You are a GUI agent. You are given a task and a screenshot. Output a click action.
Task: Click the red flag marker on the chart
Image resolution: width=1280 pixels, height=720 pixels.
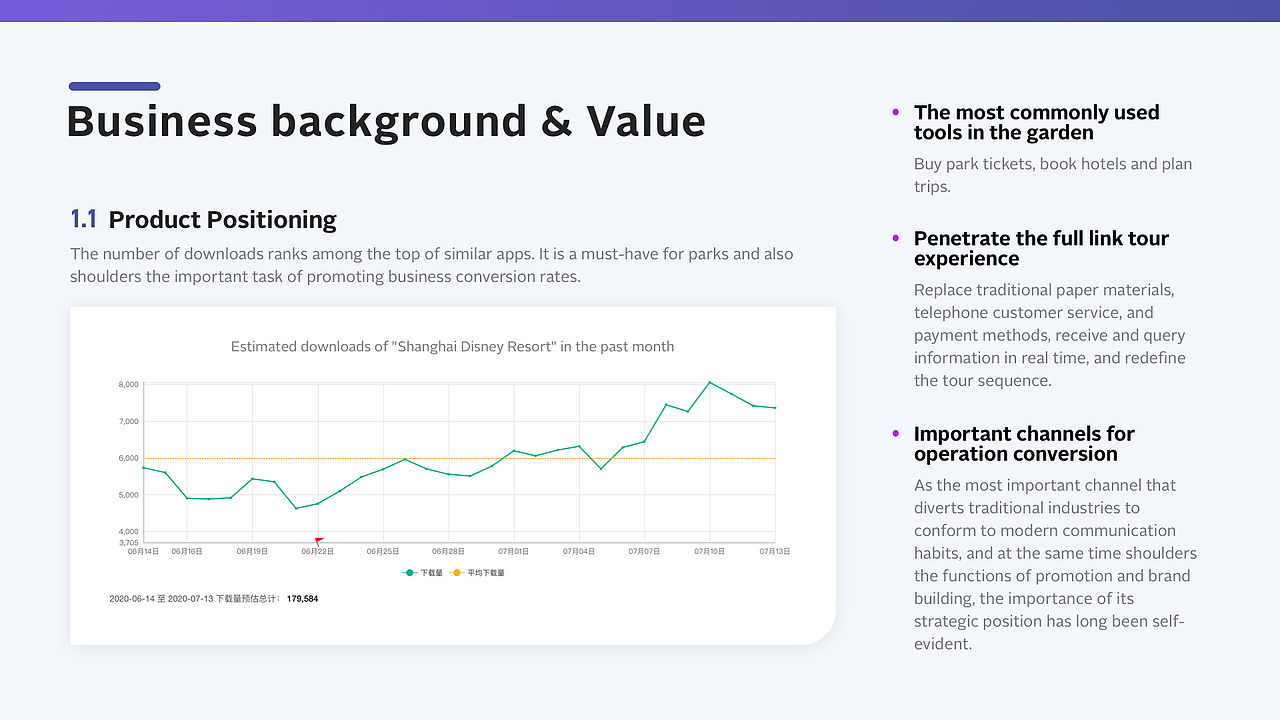tap(319, 541)
